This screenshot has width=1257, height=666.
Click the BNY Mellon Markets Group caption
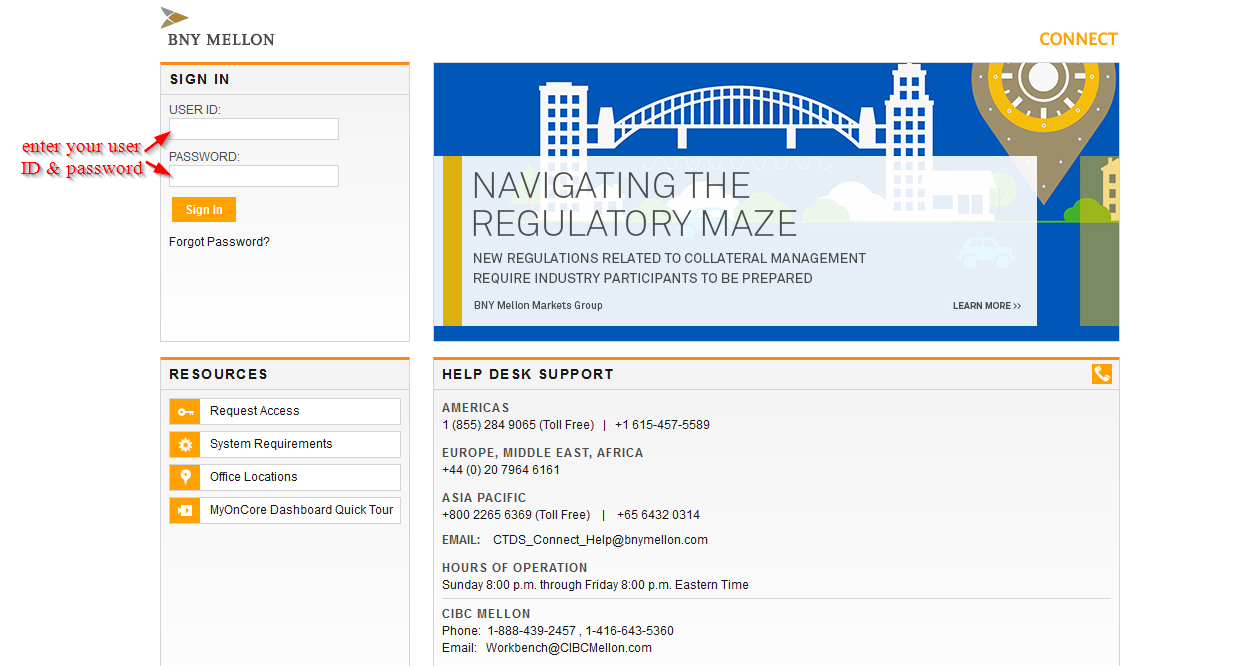click(x=538, y=306)
